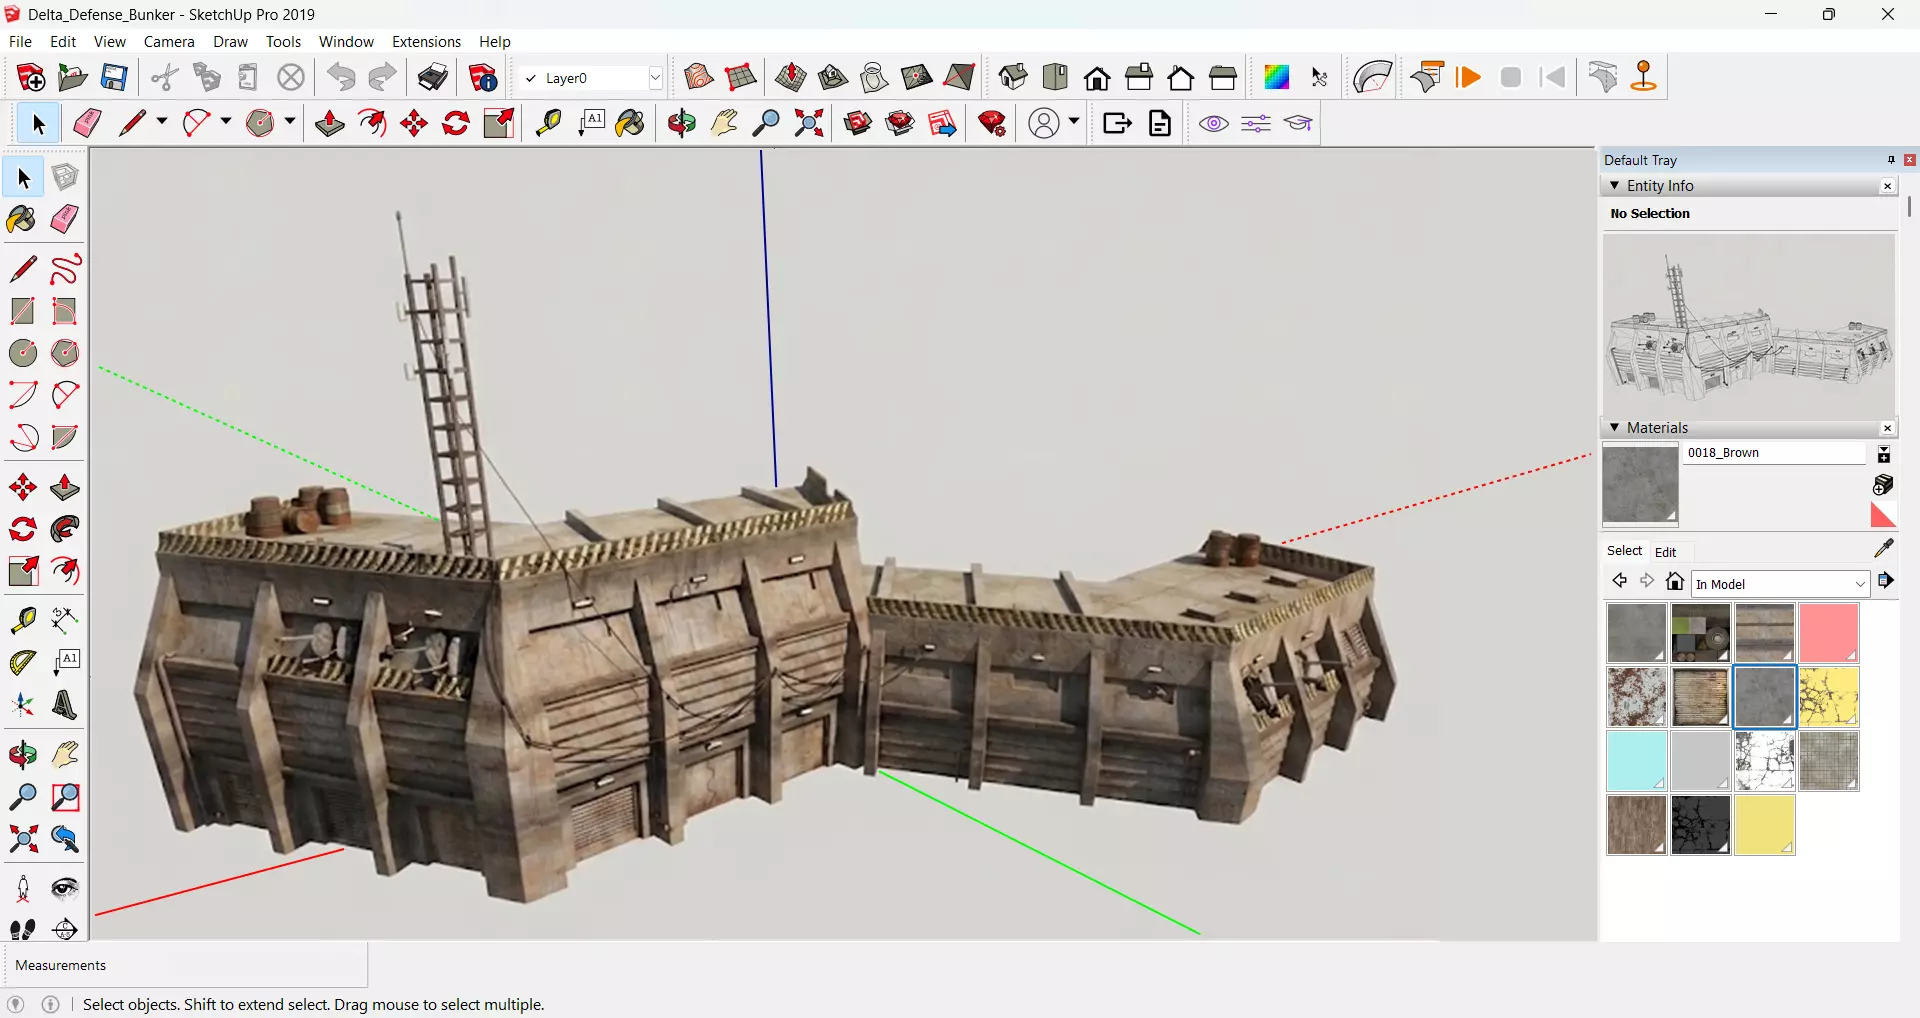The image size is (1920, 1018).
Task: Select the Polygon tool
Action: coord(65,353)
